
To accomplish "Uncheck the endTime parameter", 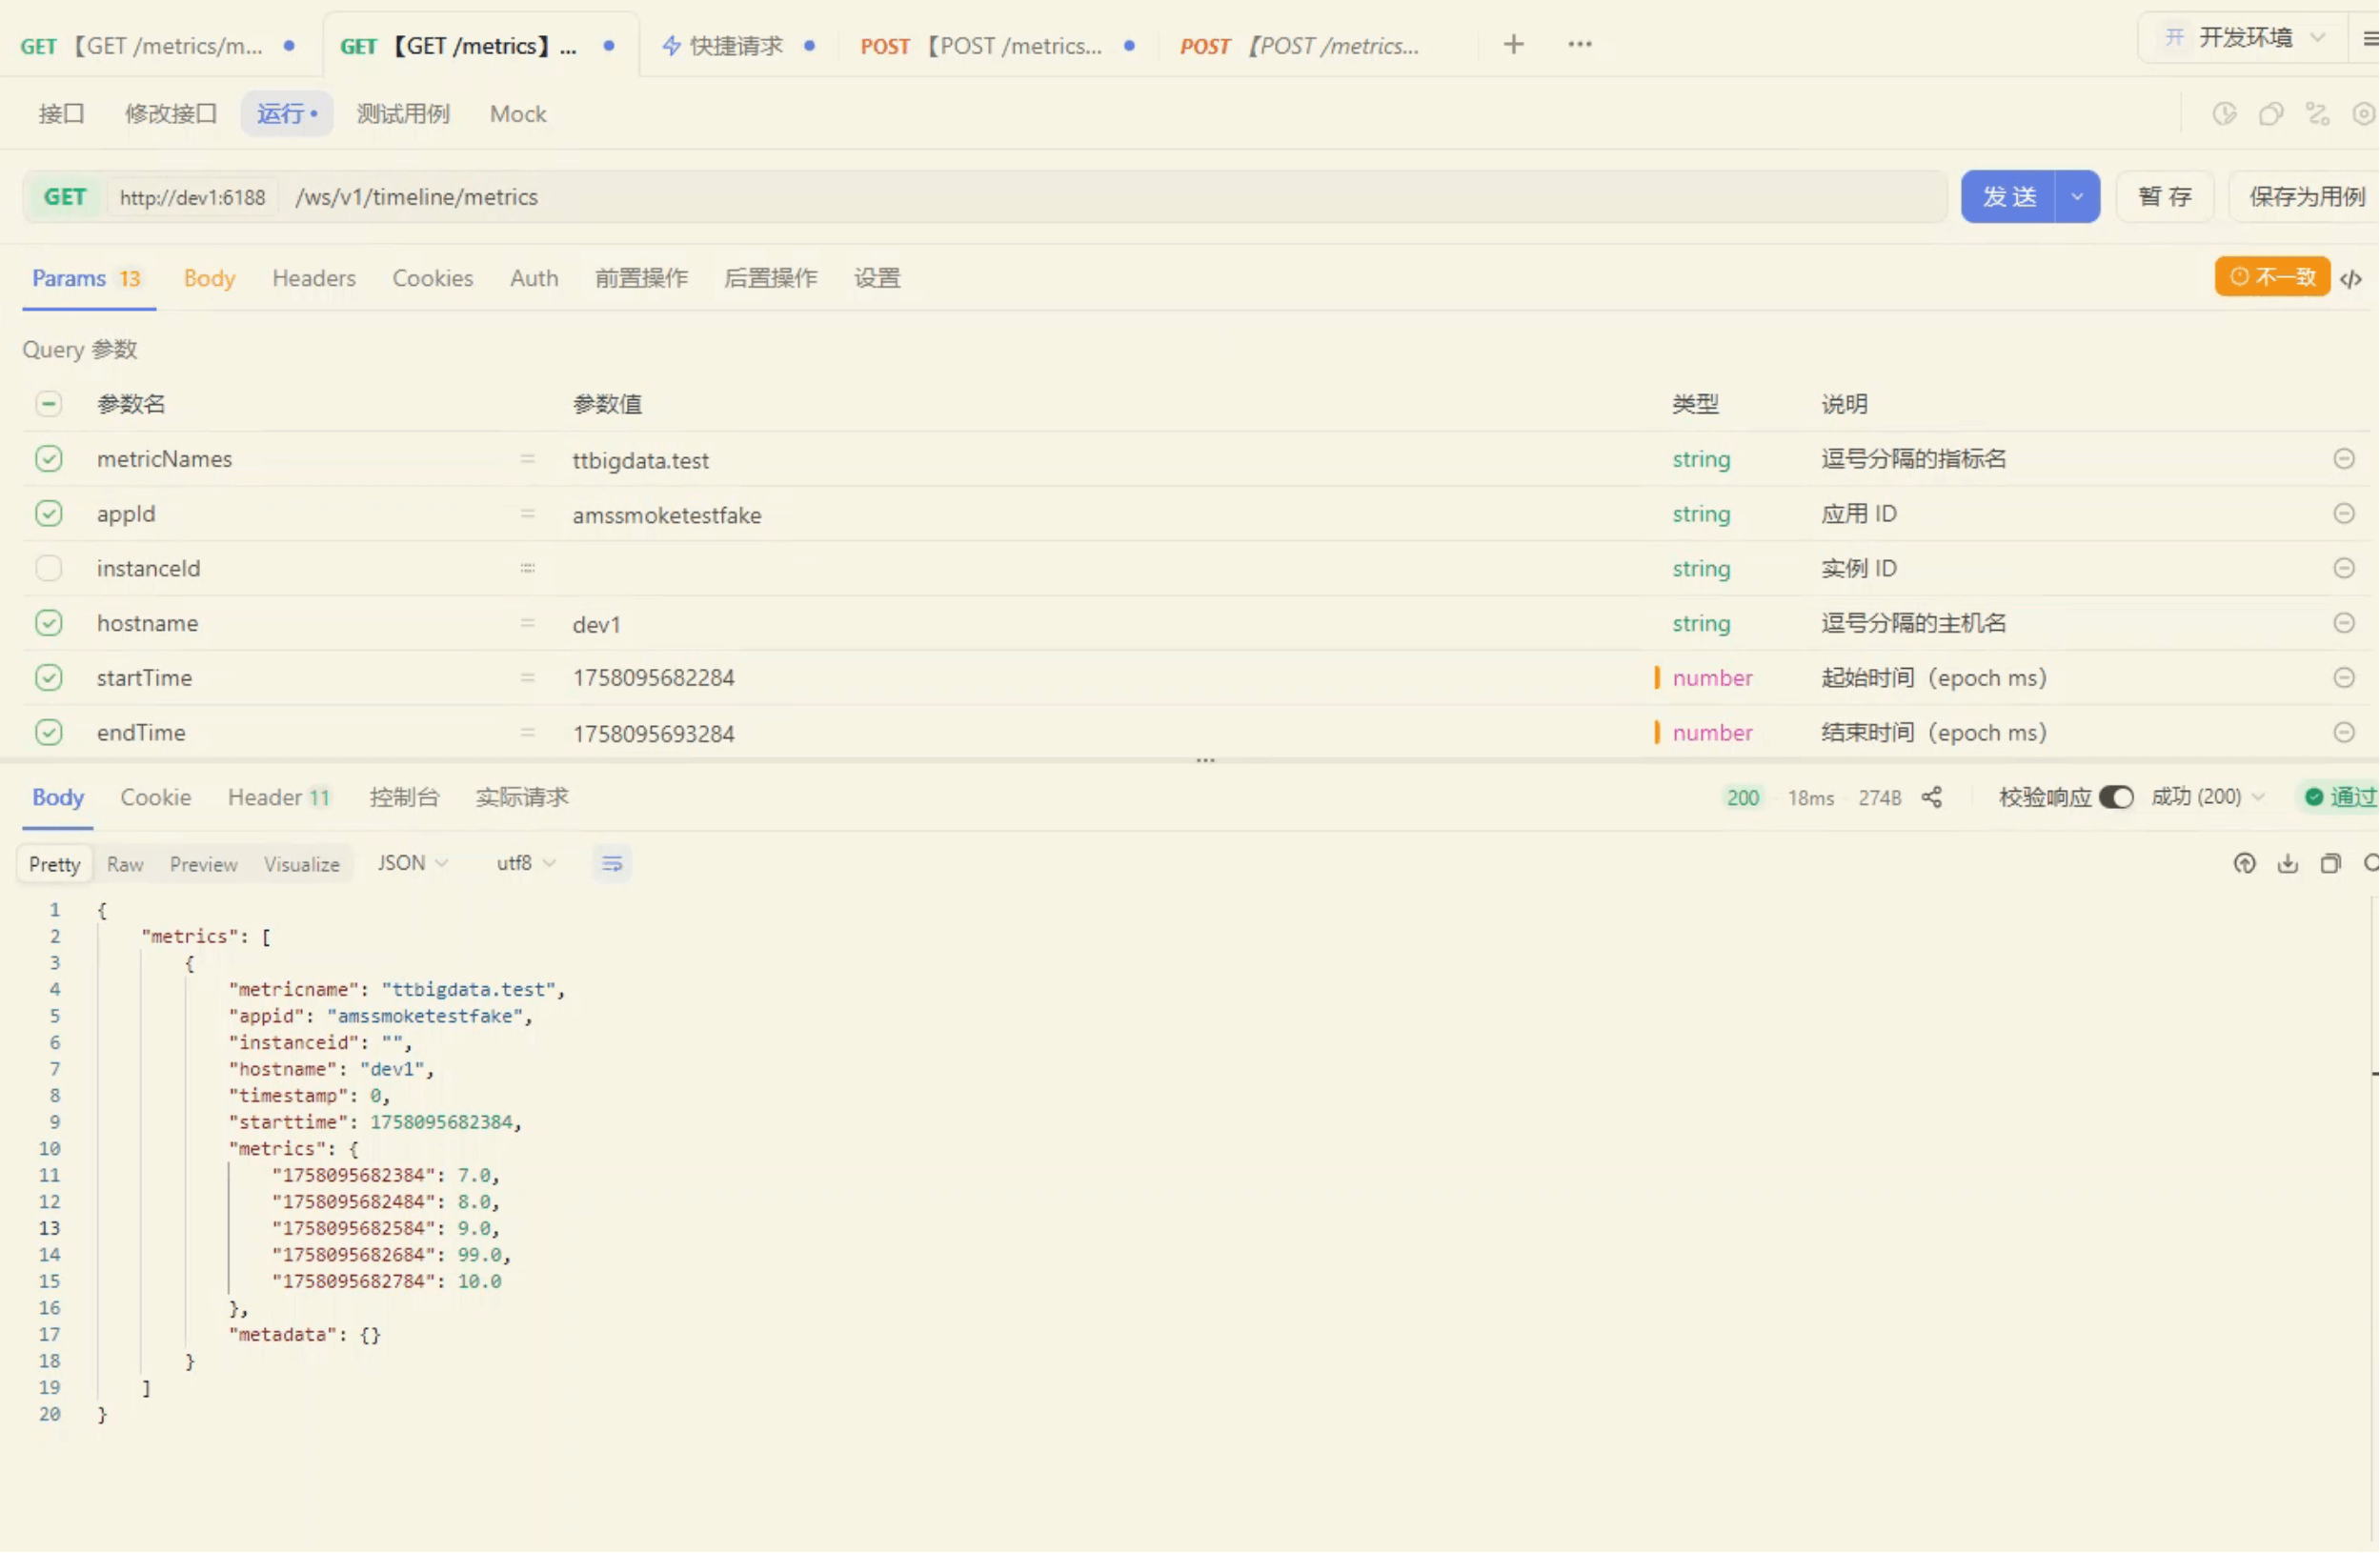I will [48, 733].
